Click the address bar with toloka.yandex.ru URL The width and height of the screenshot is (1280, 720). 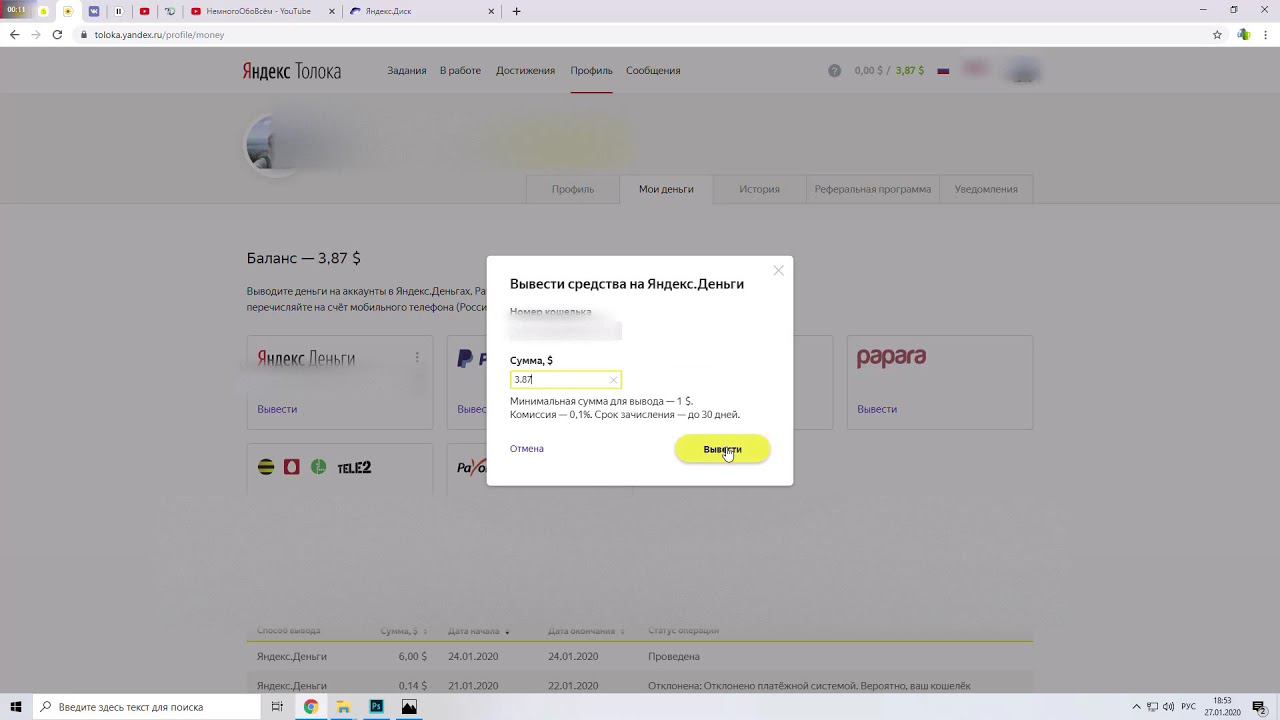coord(640,34)
